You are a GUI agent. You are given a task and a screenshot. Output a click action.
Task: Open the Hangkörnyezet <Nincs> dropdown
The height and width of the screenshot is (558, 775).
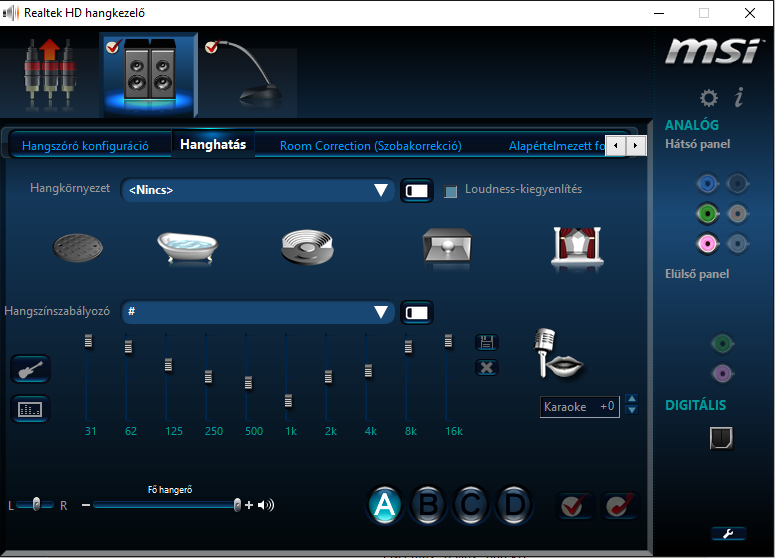click(x=258, y=190)
